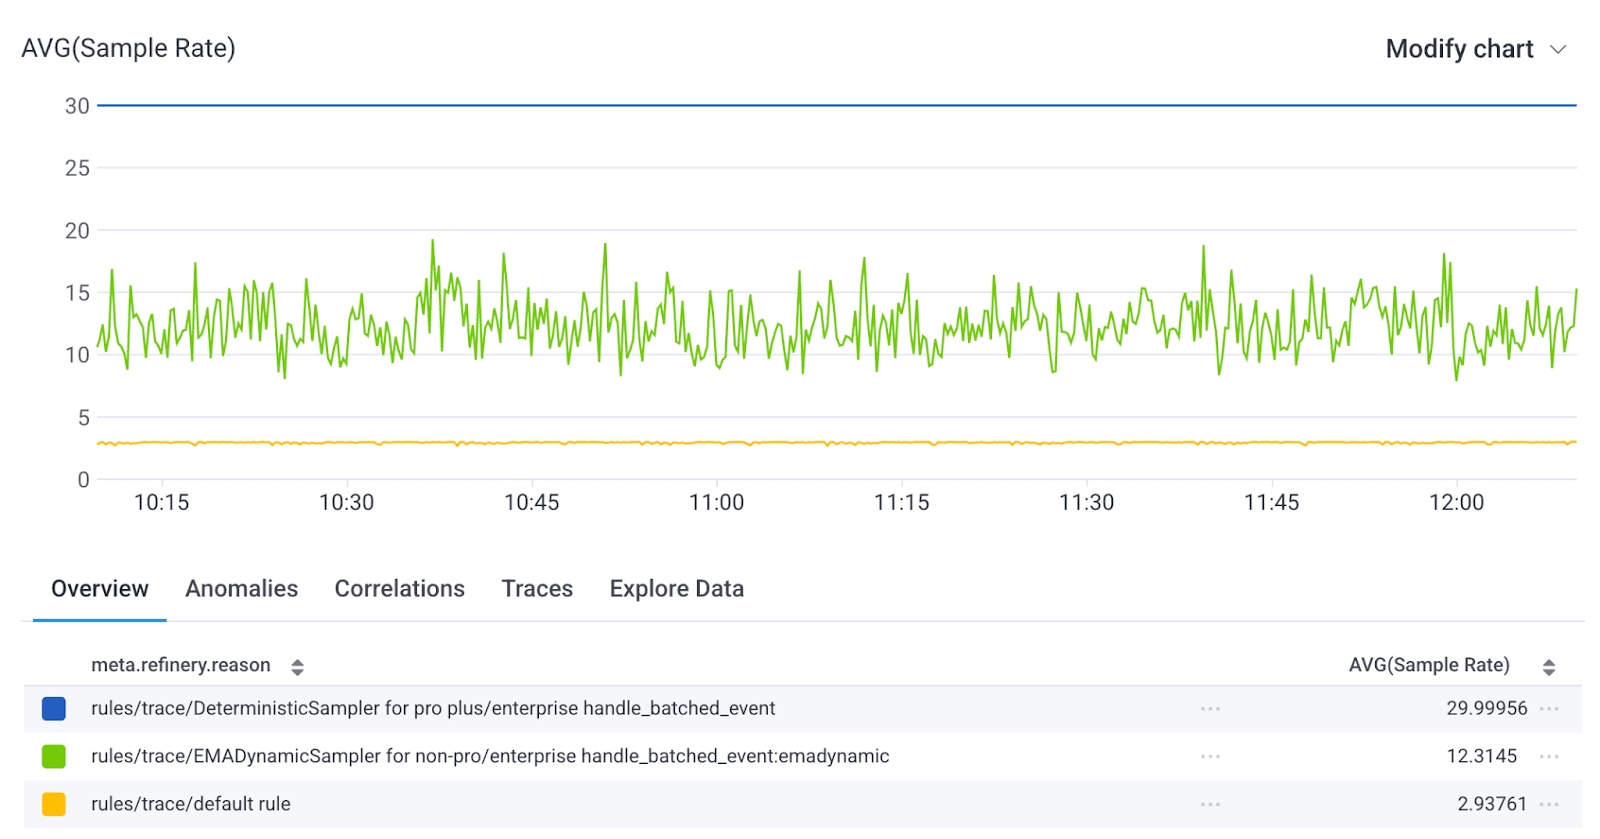Sort by AVG(Sample Rate) column arrows
The height and width of the screenshot is (839, 1600).
1548,667
